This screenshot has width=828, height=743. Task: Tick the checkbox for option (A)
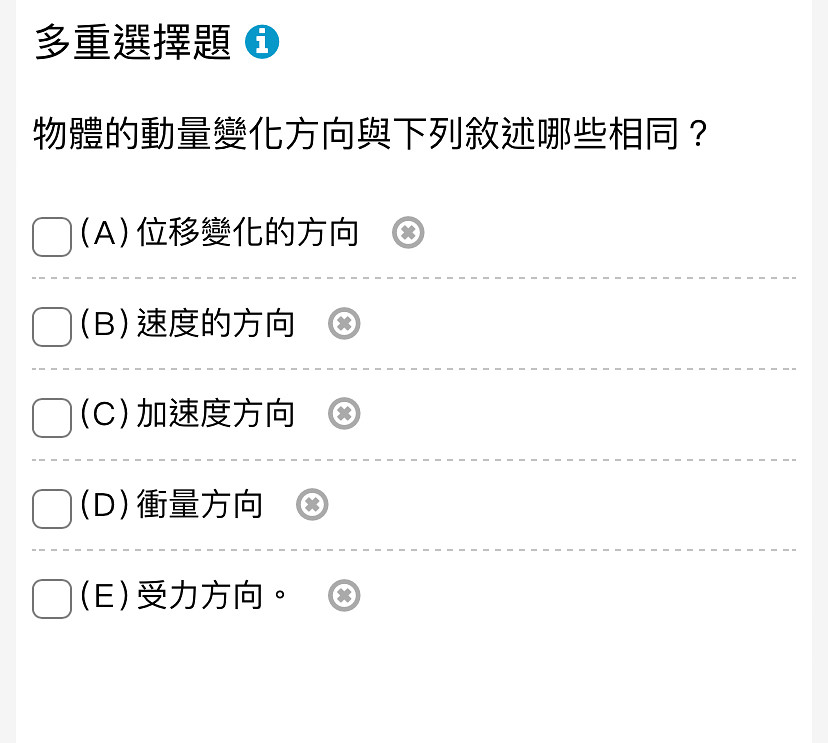click(x=52, y=237)
